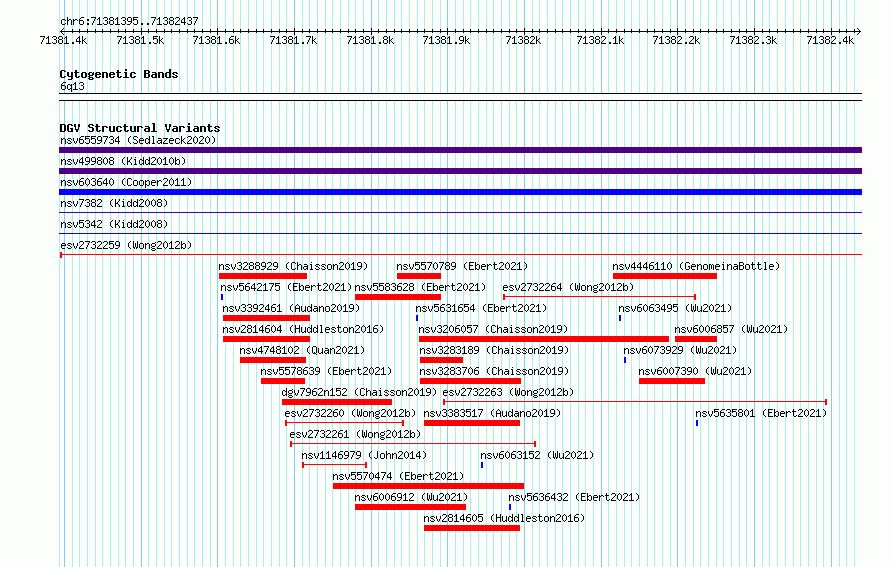Click the 71381.7k ruler tick label
The height and width of the screenshot is (567, 890).
tap(293, 40)
